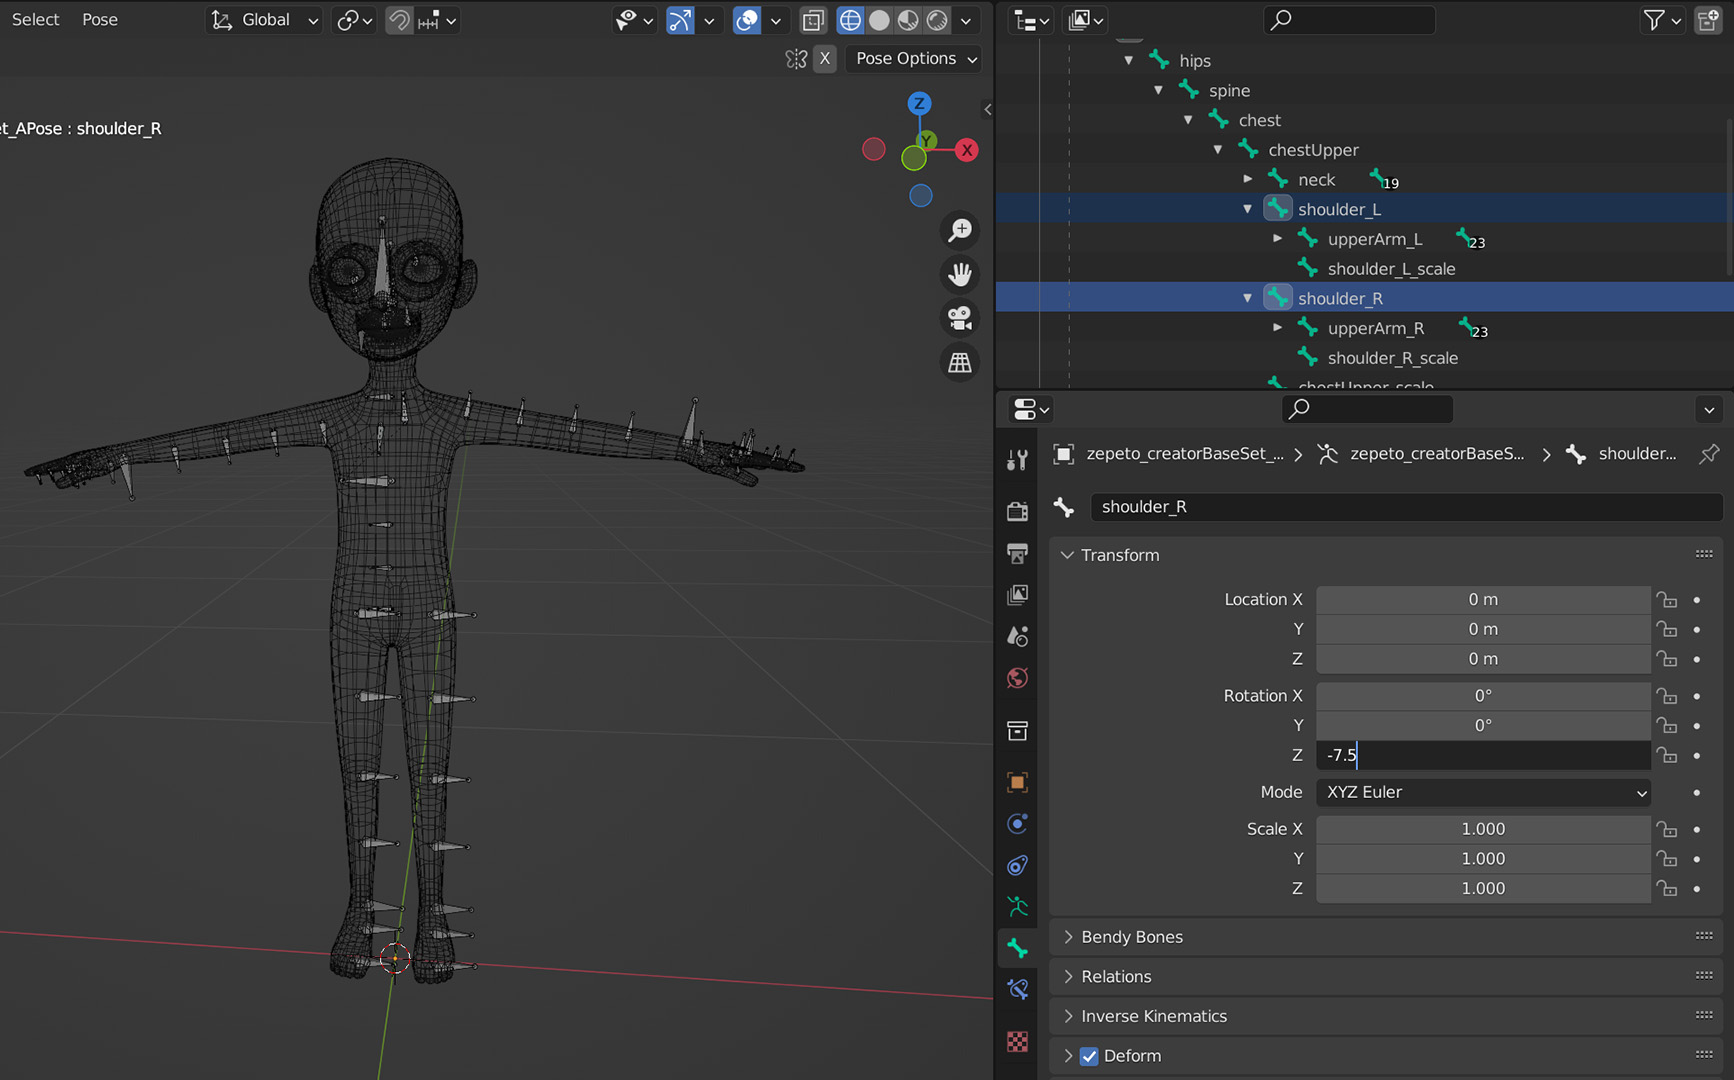This screenshot has height=1080, width=1734.
Task: Switch to the Object properties tab
Action: tap(1017, 781)
